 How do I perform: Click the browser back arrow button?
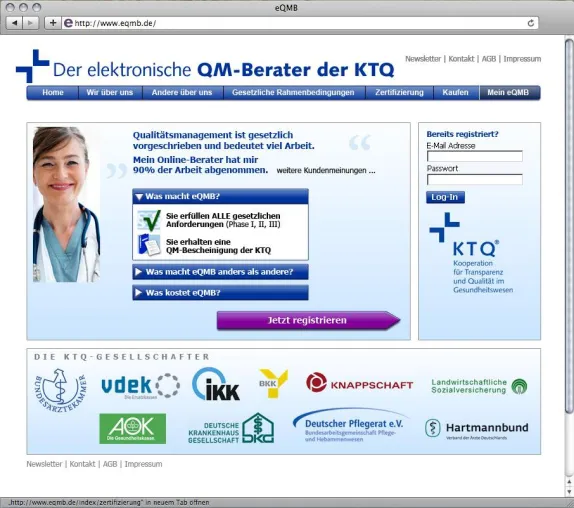[x=15, y=23]
